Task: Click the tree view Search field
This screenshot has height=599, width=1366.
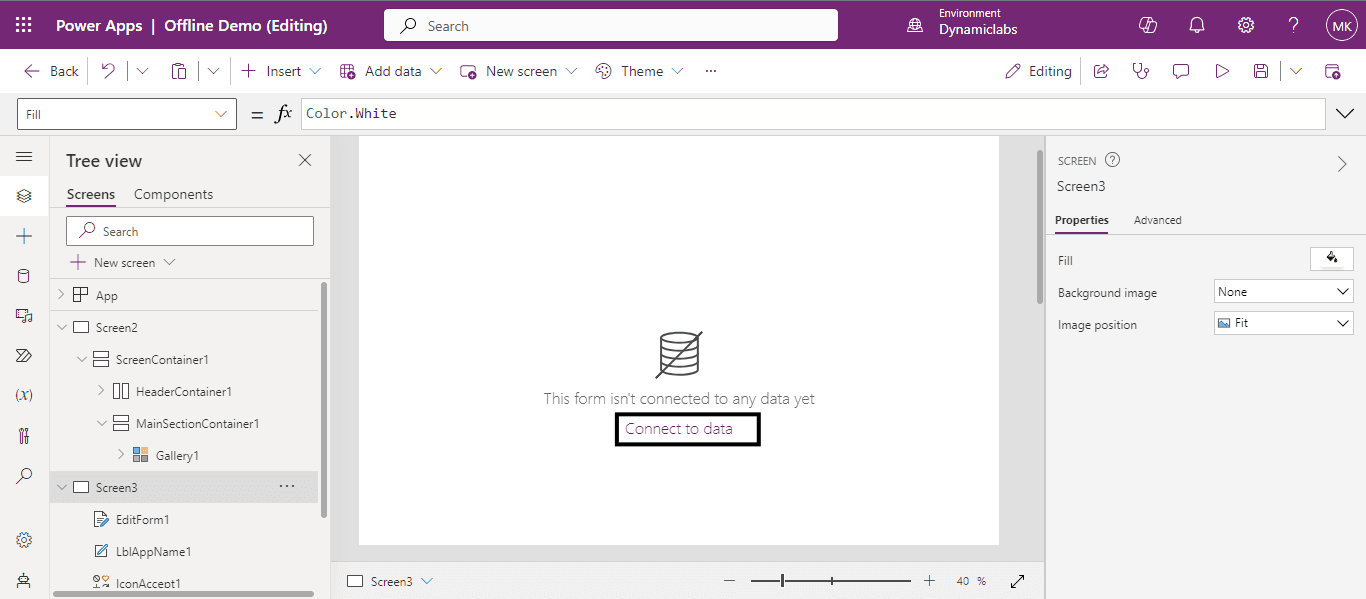Action: 190,231
